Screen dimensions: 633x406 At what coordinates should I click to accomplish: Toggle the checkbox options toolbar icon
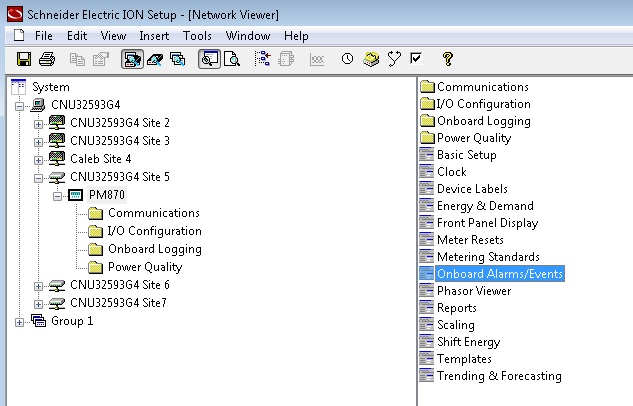coord(416,59)
